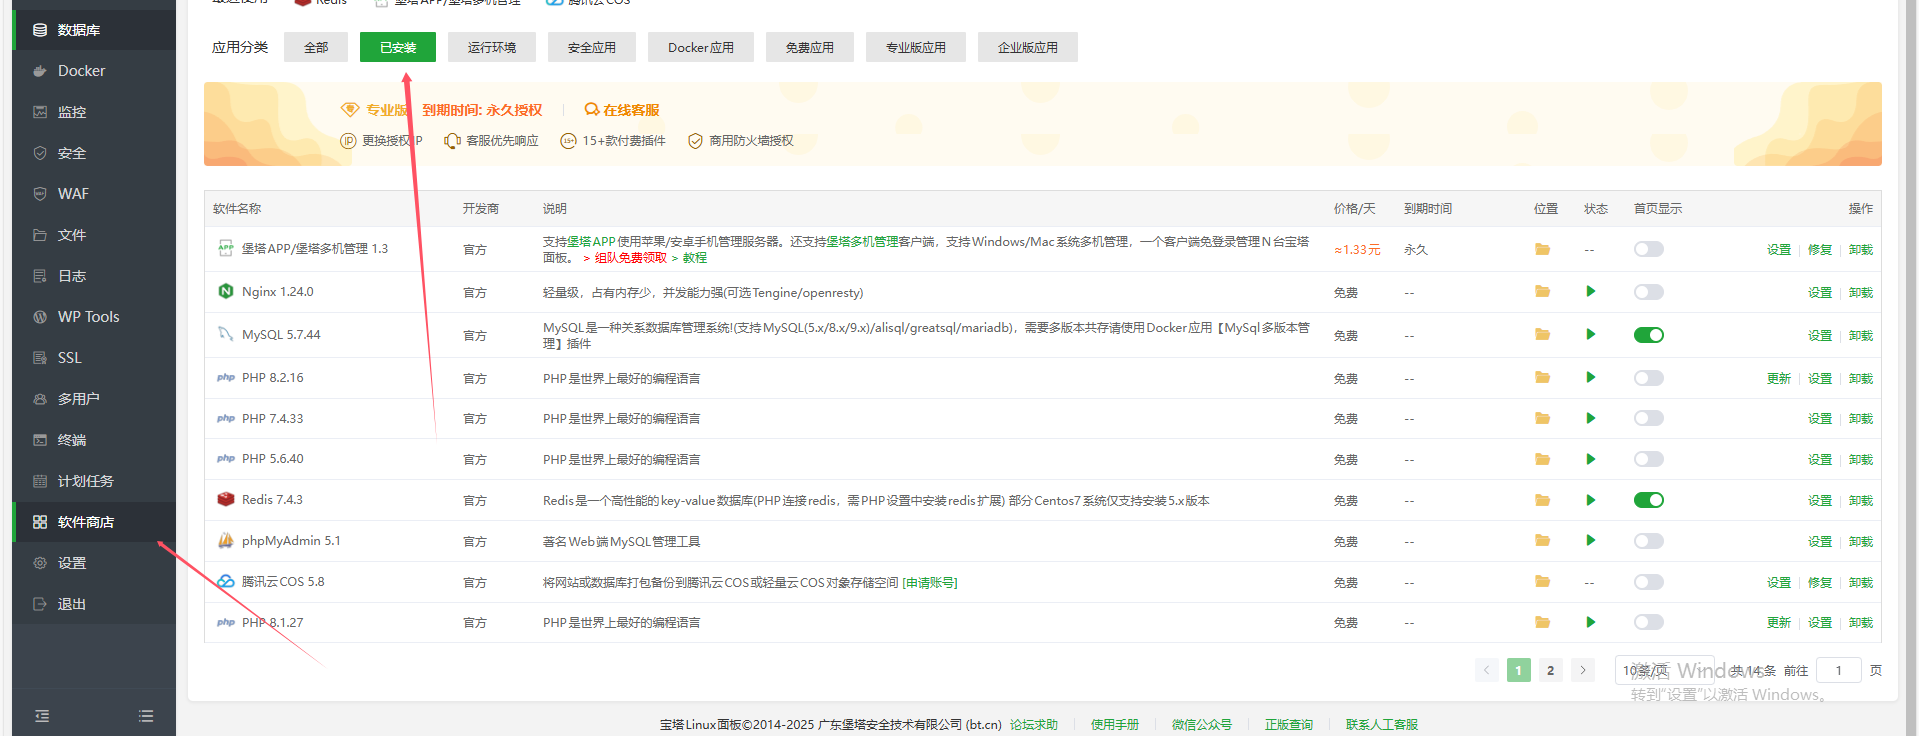Click the Redis cube icon in the list
The width and height of the screenshot is (1919, 736).
(226, 499)
